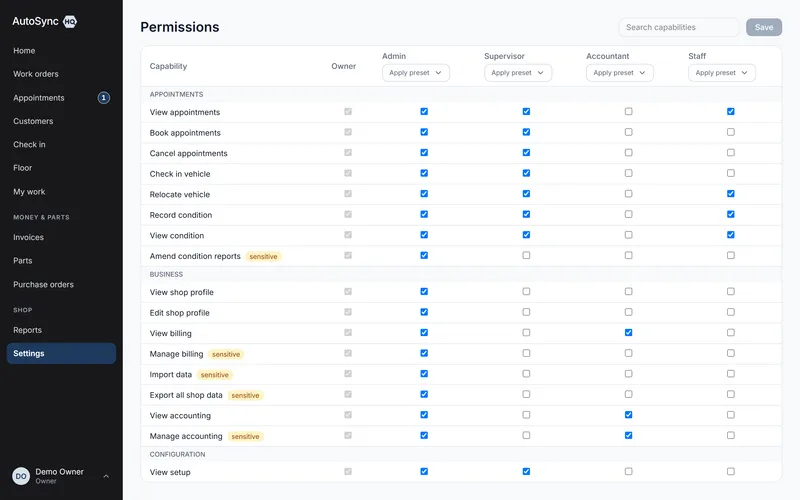The image size is (800, 500).
Task: Enable Staff for View setup
Action: (x=731, y=471)
